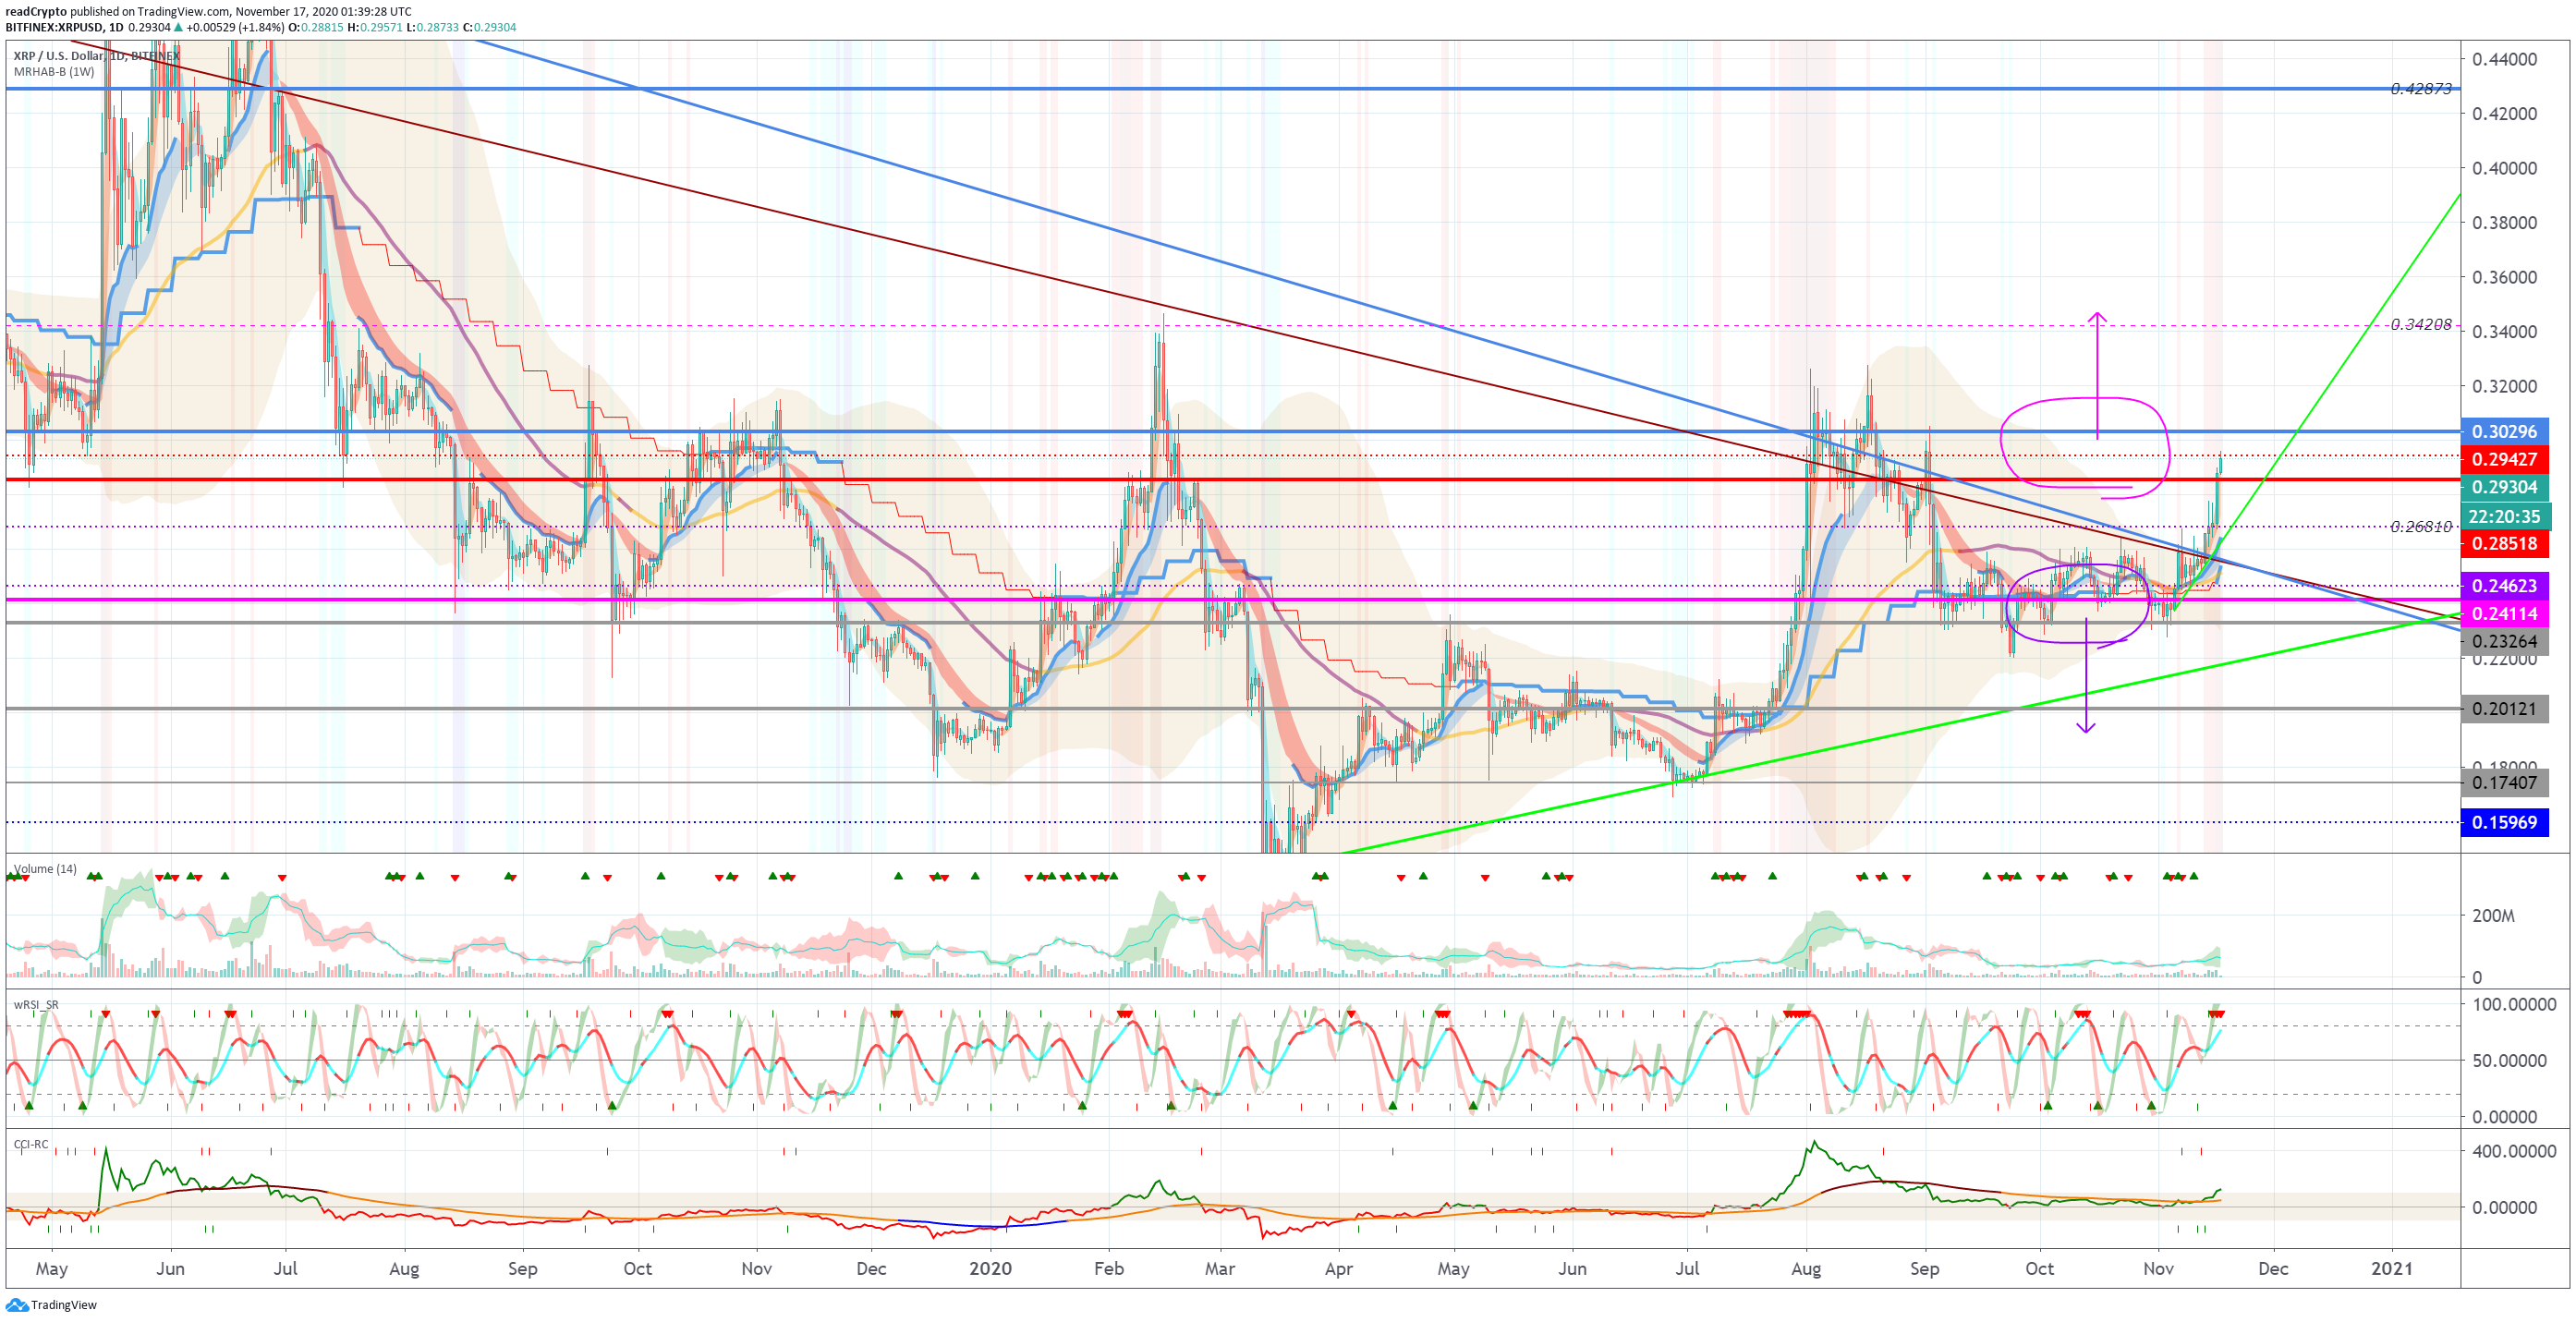Screen dimensions: 2576x1322
Task: Click the 22:20:35 bar countdown label
Action: (x=2504, y=516)
